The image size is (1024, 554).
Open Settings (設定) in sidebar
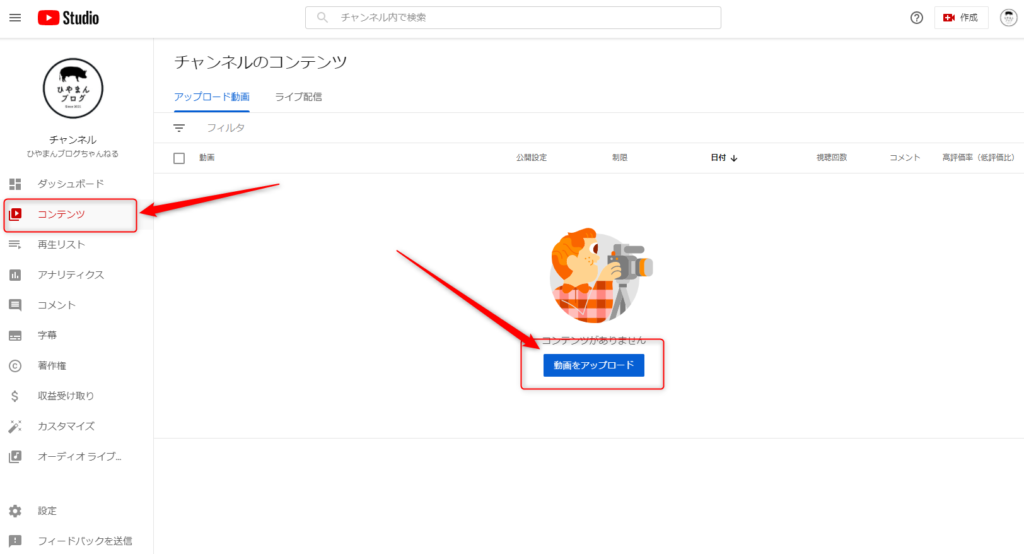47,511
